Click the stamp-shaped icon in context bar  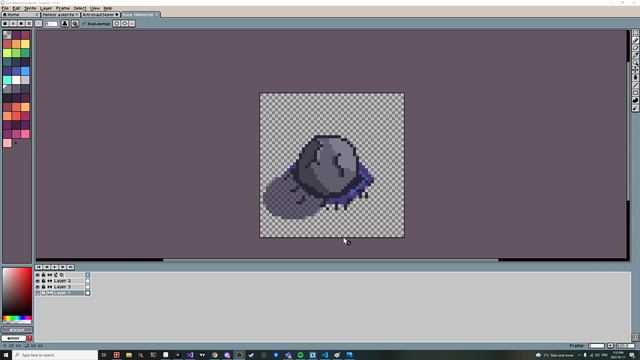click(x=65, y=24)
